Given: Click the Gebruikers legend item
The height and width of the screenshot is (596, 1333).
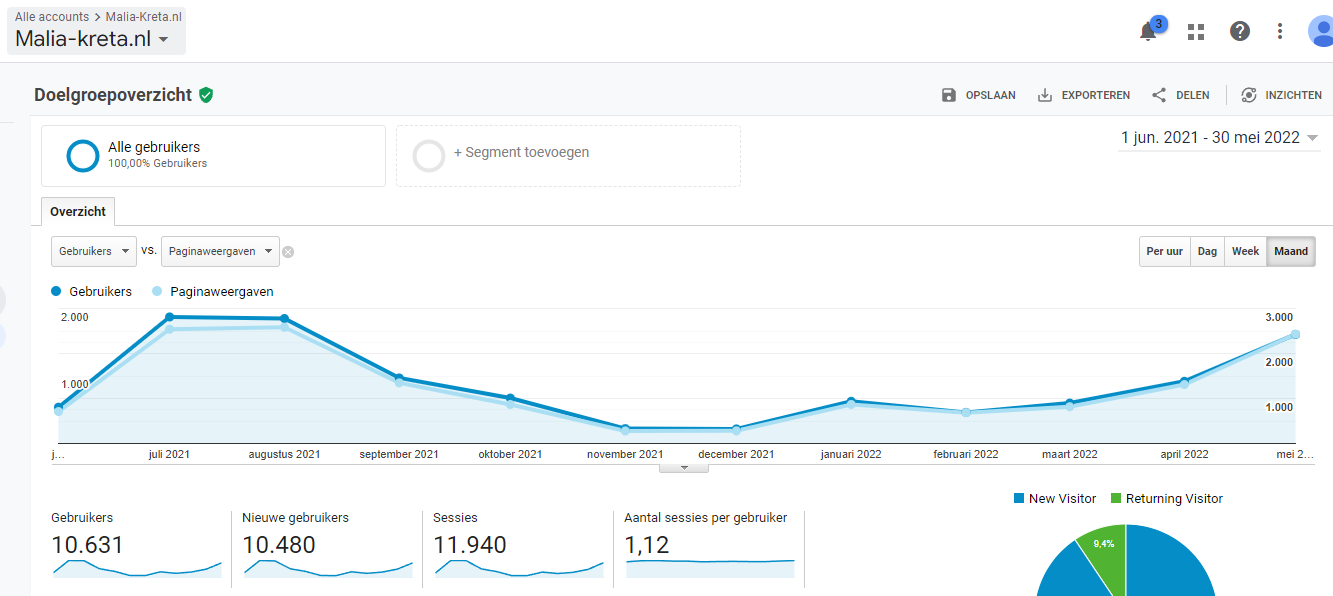Looking at the screenshot, I should point(92,291).
